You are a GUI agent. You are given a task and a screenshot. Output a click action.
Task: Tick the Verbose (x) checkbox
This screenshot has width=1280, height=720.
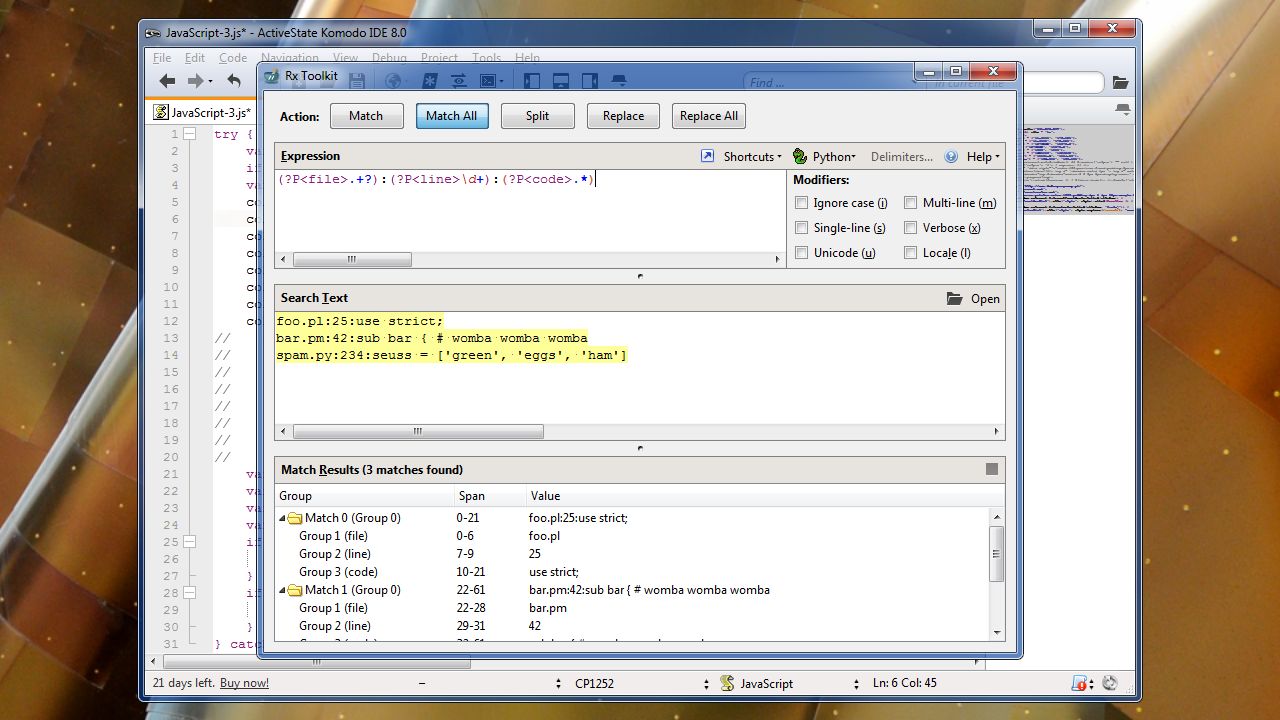[x=910, y=227]
